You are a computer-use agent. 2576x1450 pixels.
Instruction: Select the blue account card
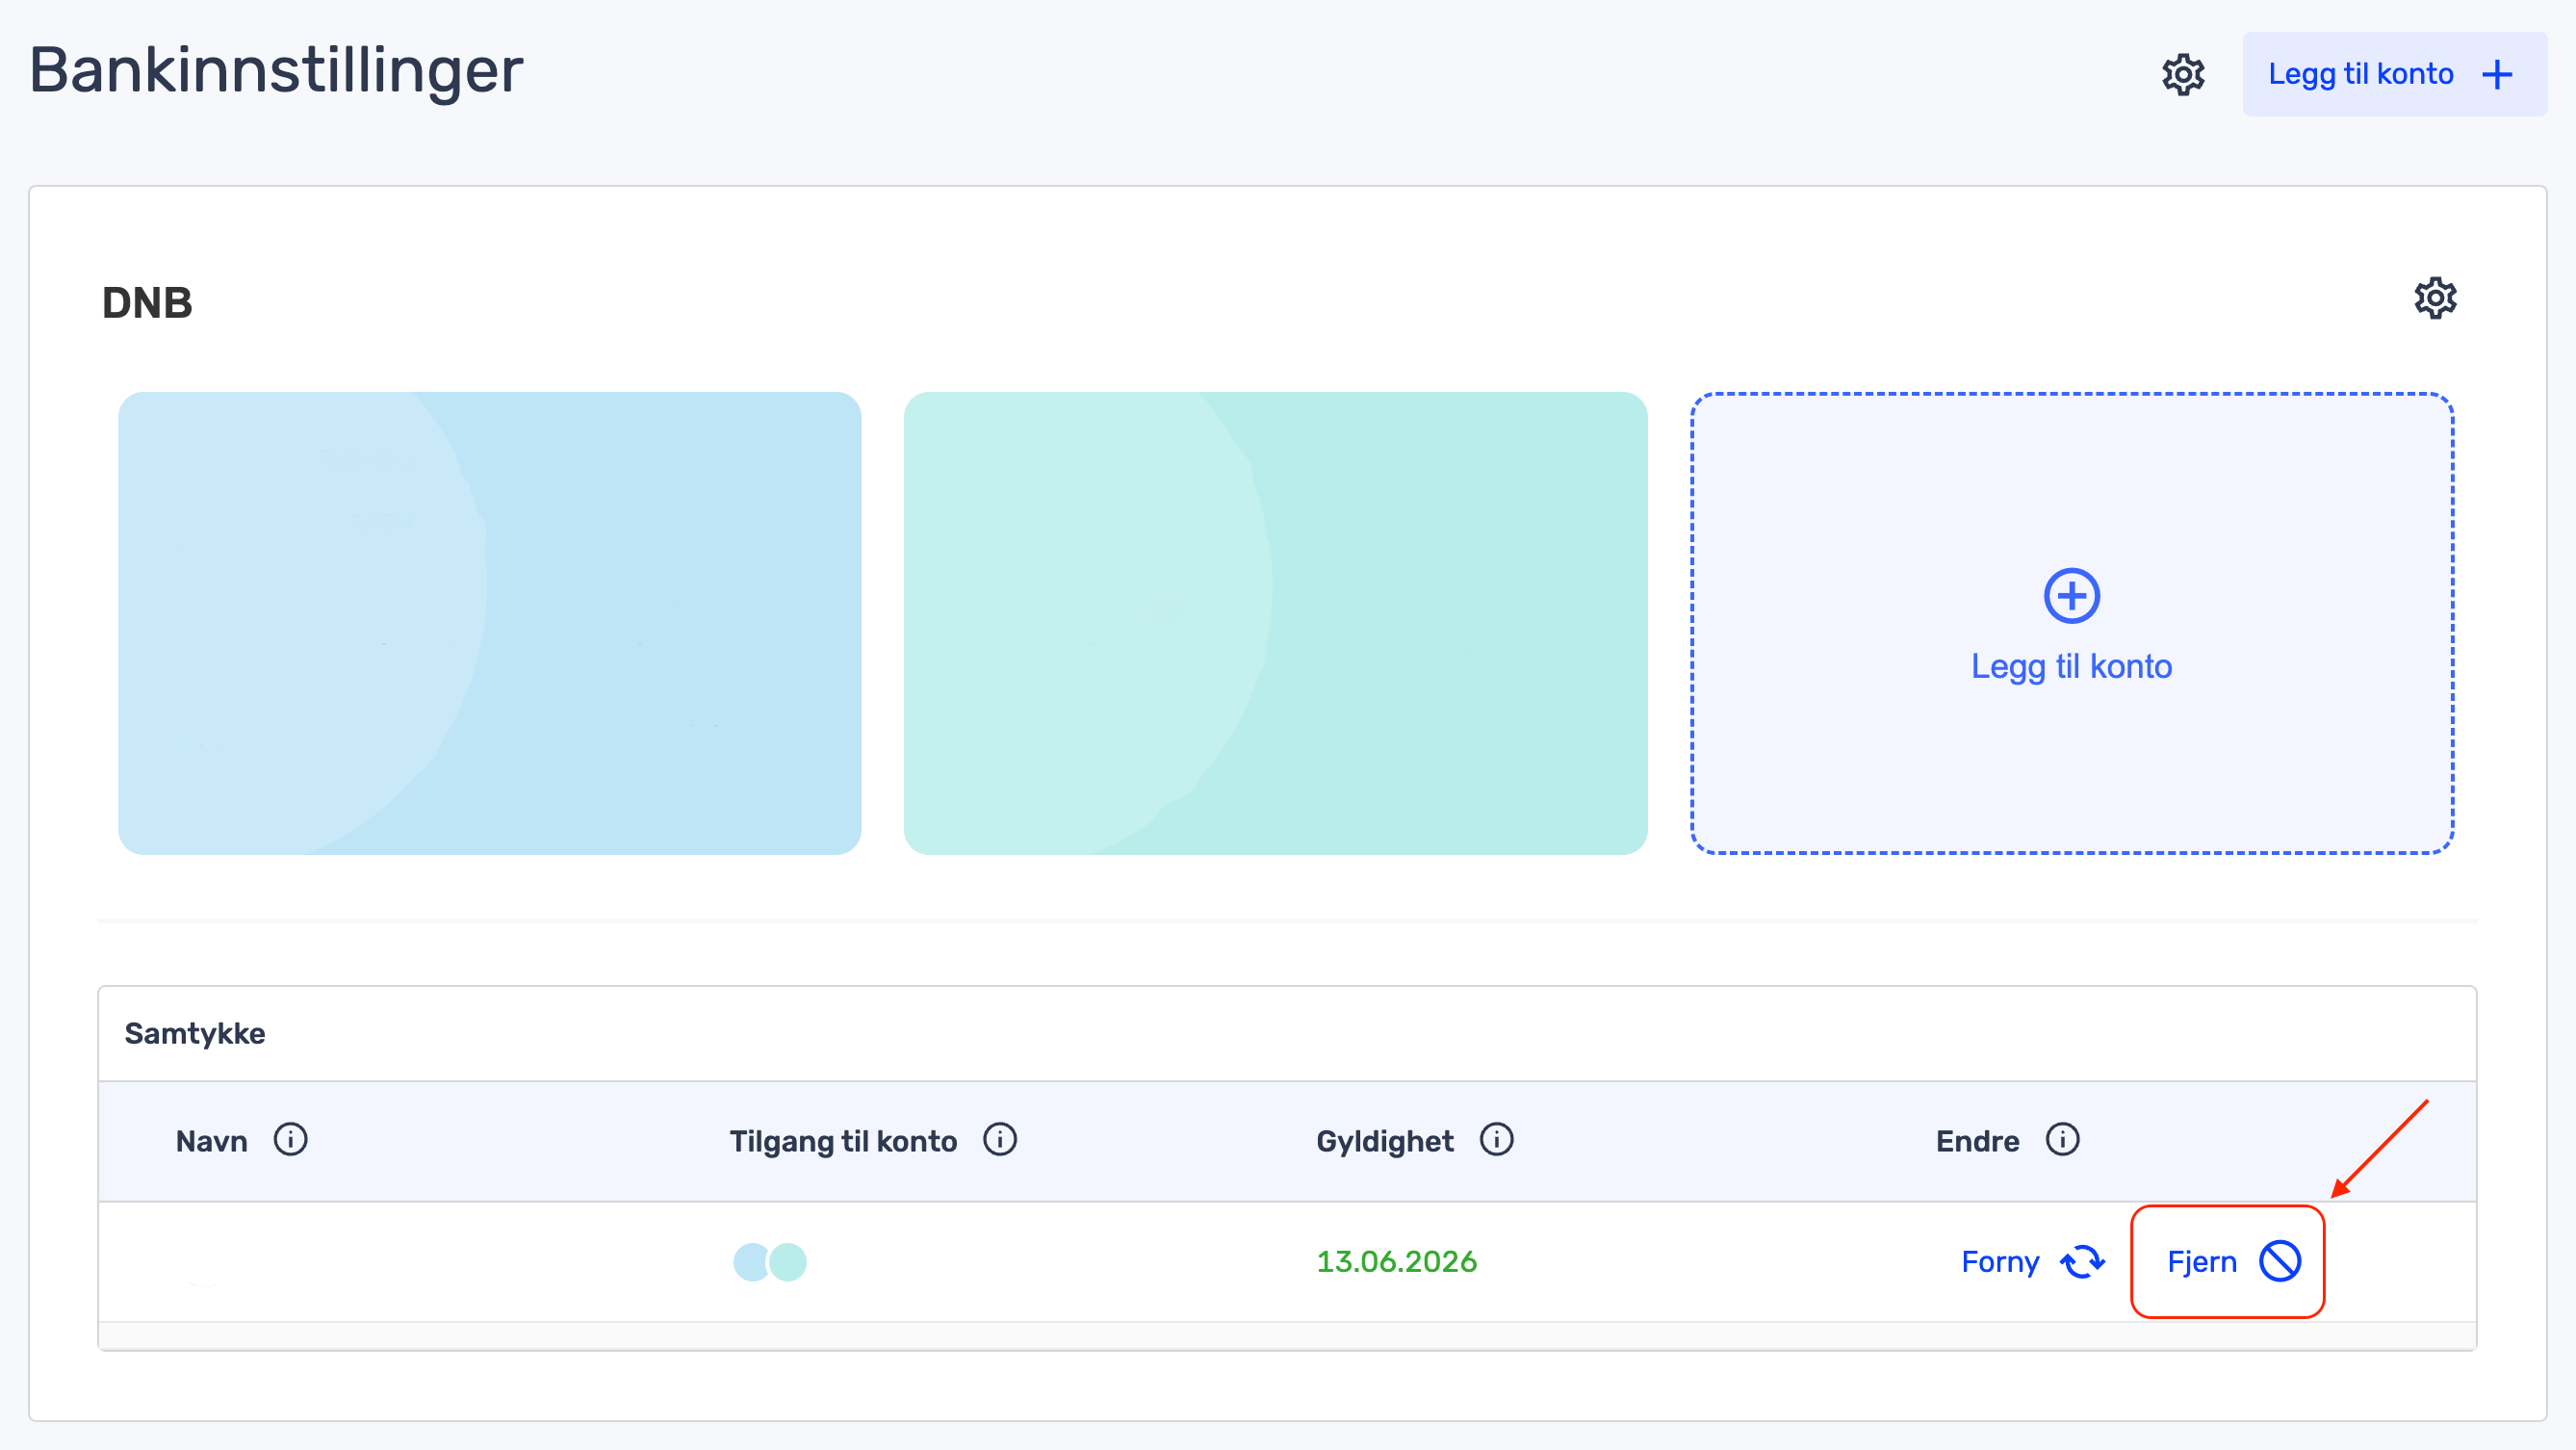(489, 623)
